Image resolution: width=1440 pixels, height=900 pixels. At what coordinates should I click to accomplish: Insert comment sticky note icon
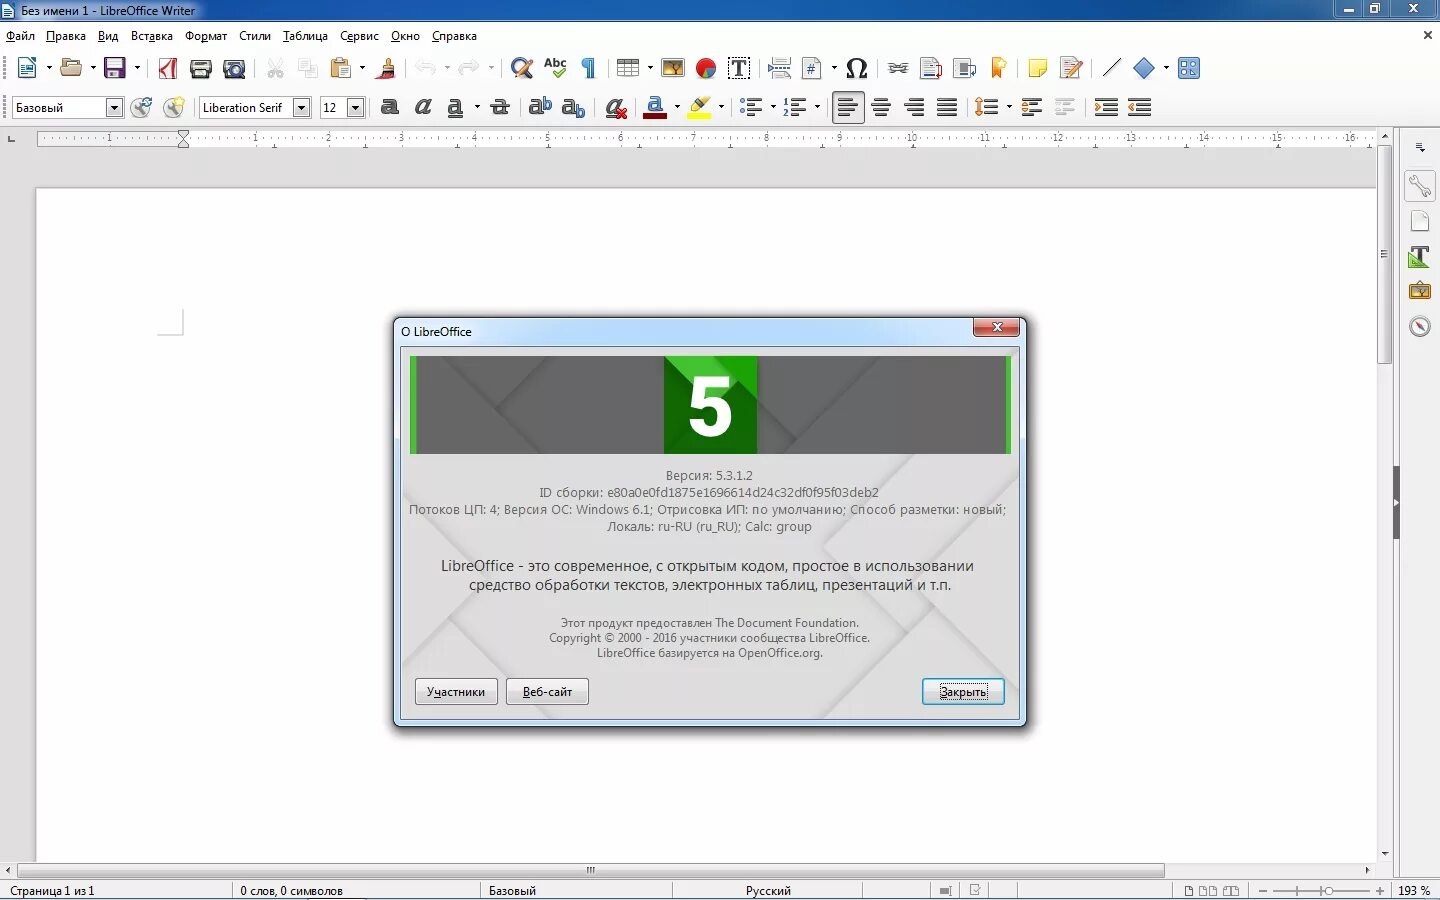pos(1038,68)
